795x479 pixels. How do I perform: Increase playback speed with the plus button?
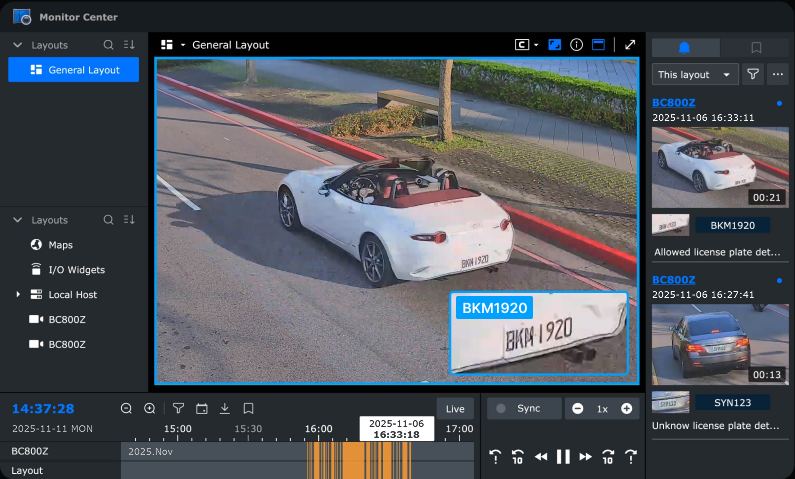[x=626, y=409]
